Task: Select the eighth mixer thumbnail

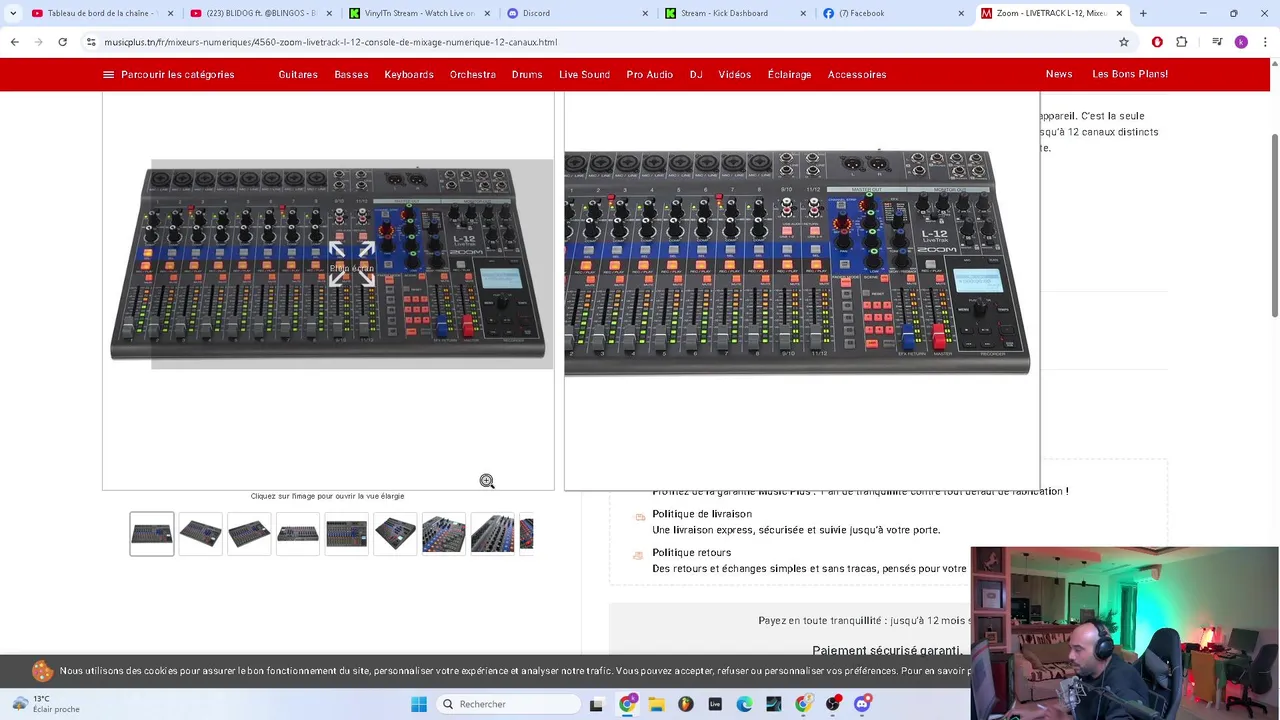Action: (x=493, y=534)
